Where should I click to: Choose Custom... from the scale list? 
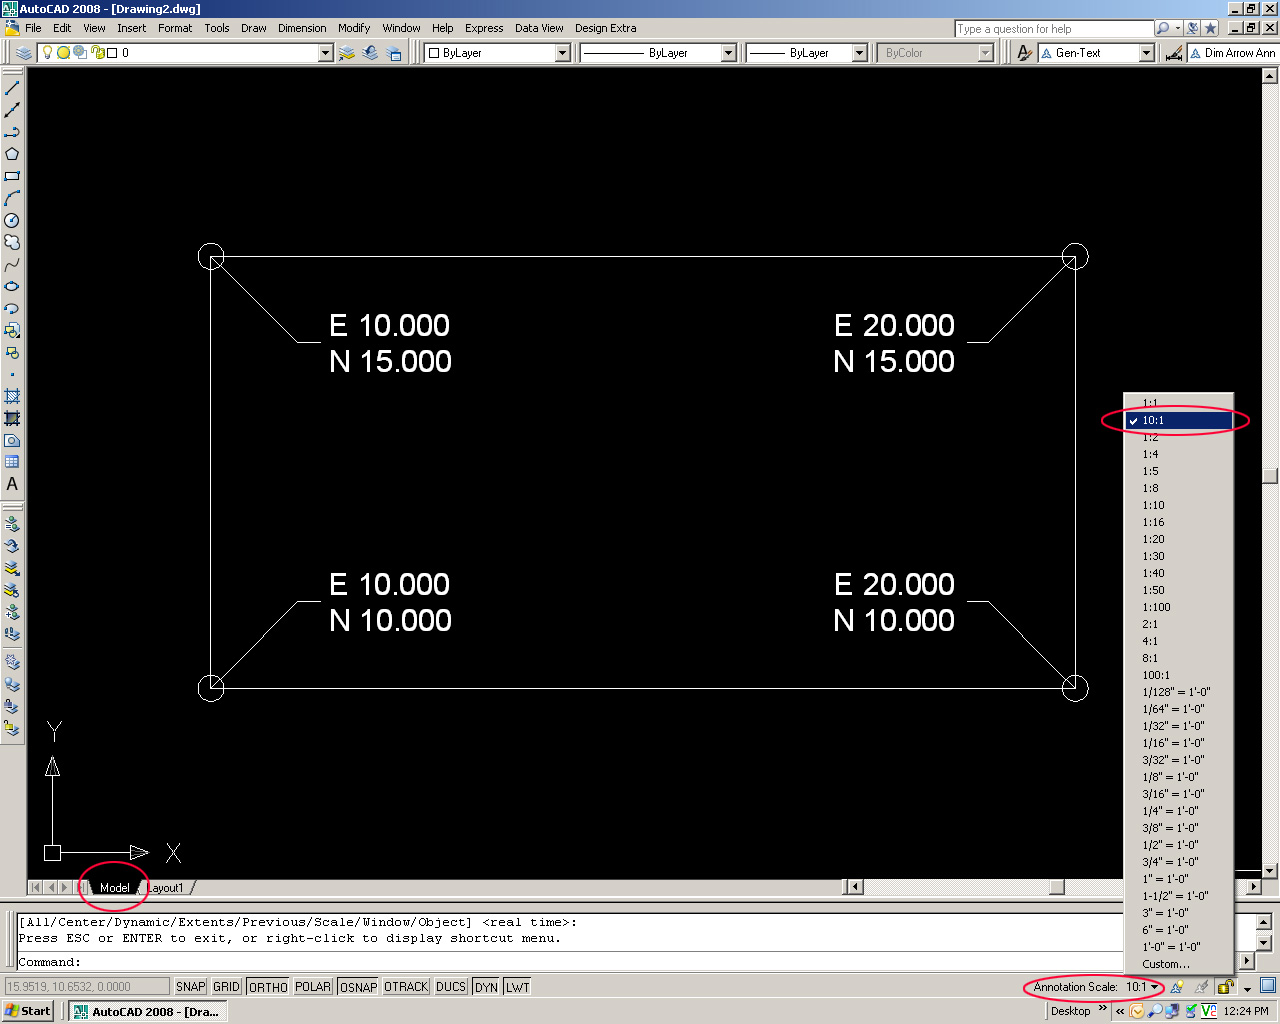point(1163,964)
